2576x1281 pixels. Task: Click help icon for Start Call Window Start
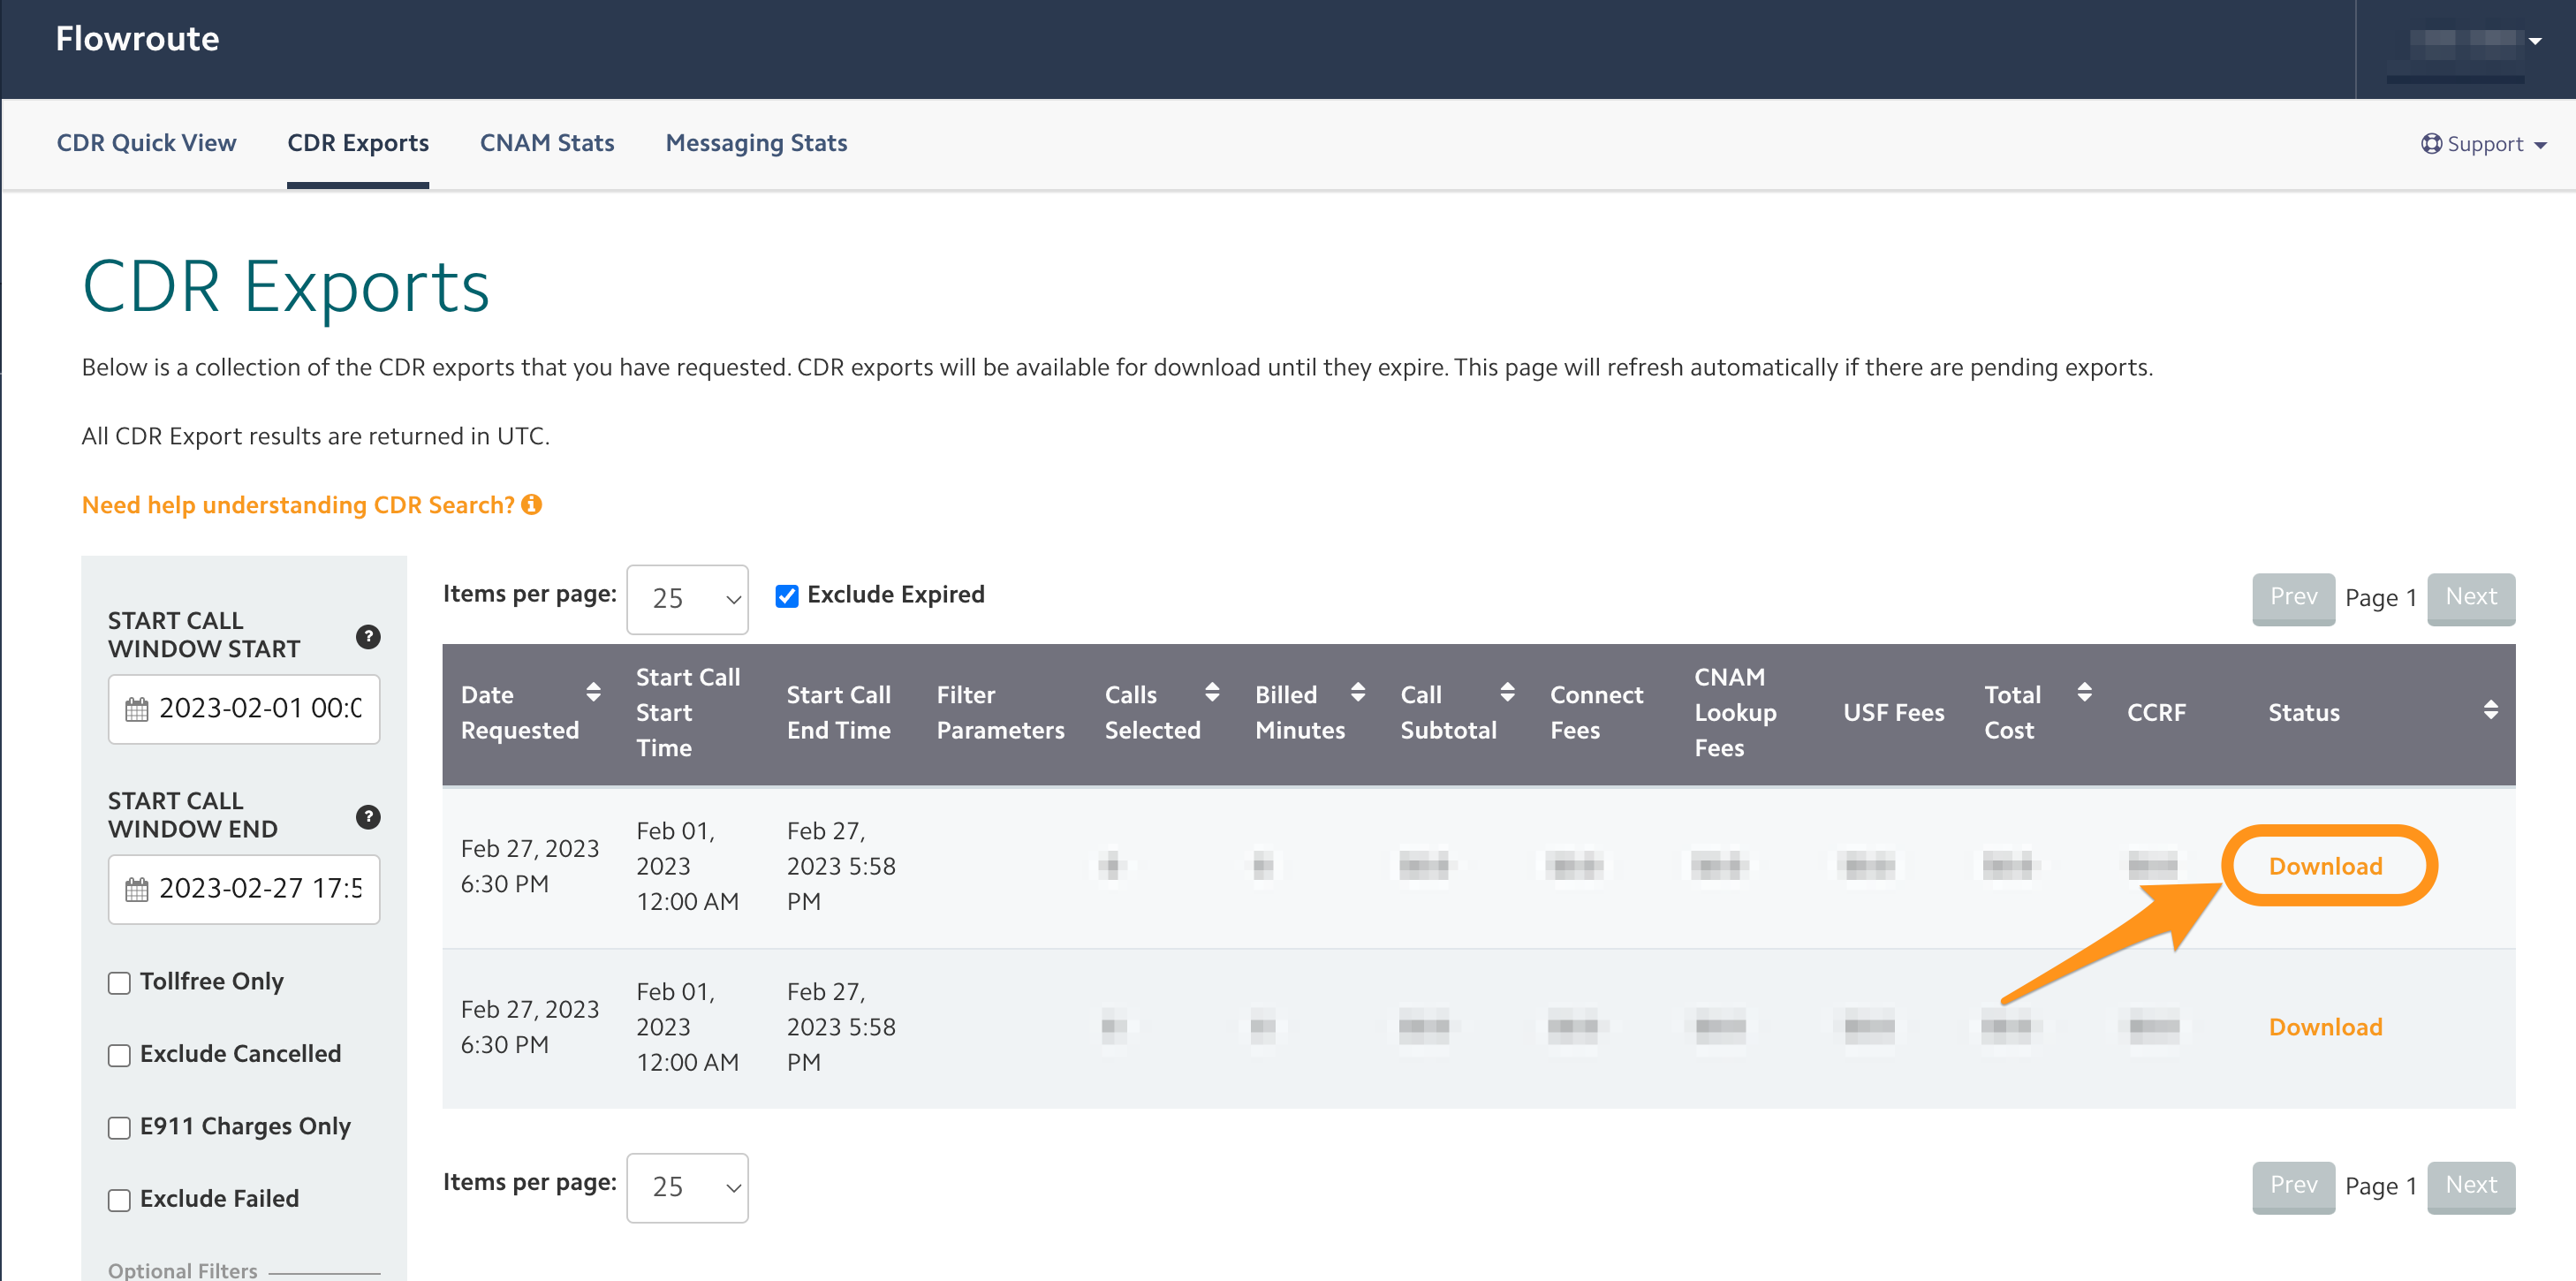click(x=368, y=637)
